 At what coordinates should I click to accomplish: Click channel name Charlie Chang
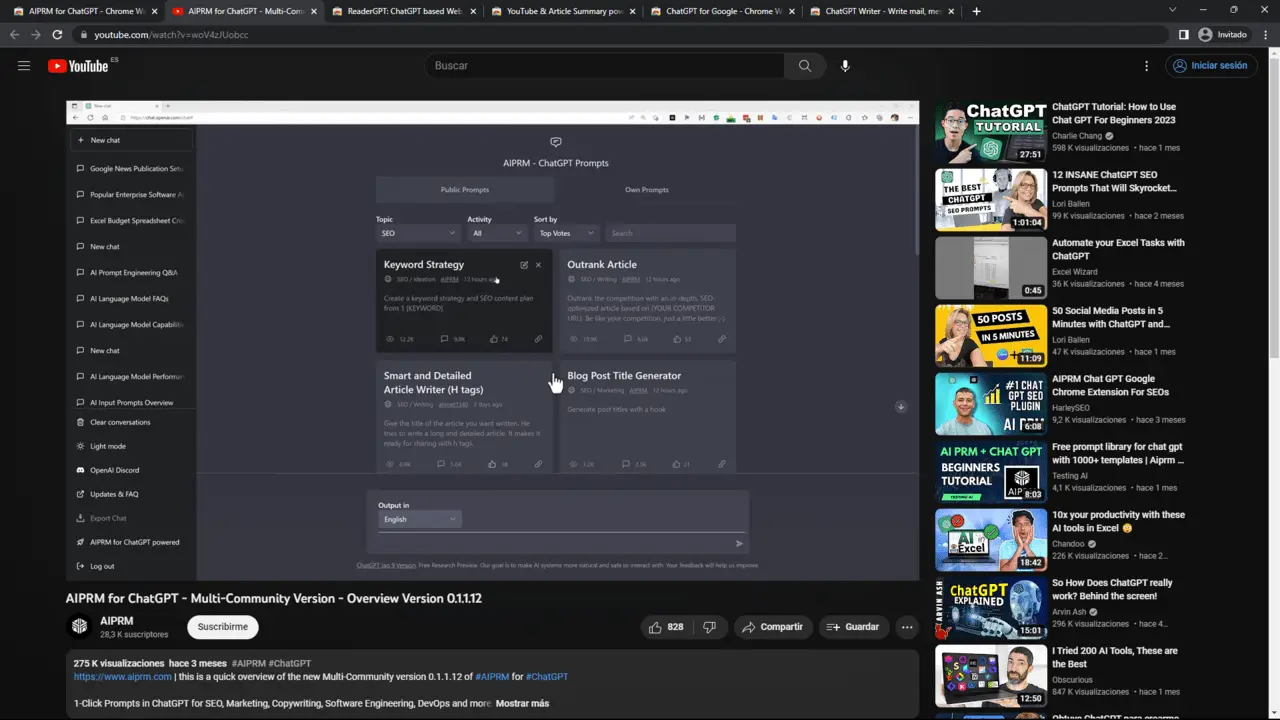point(1076,136)
